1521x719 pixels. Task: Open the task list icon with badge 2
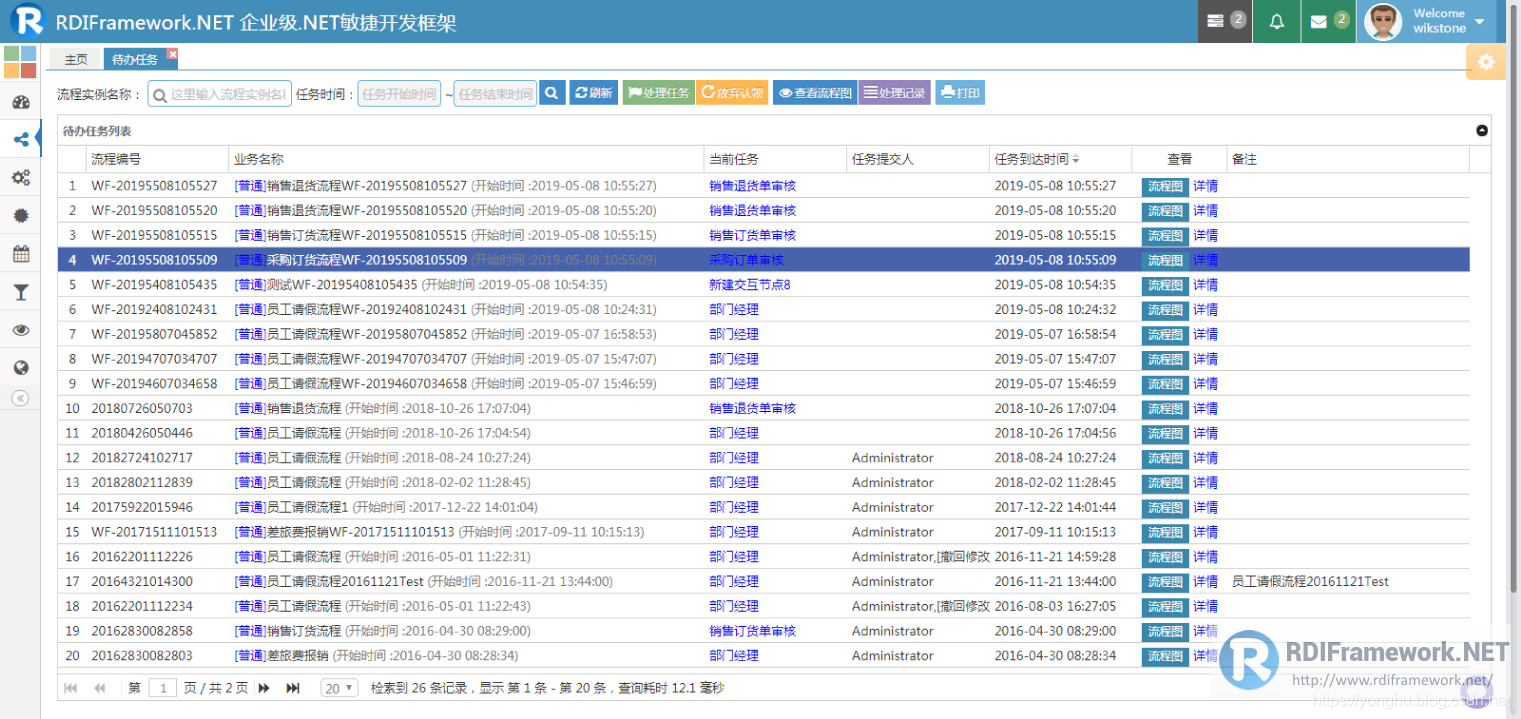(1225, 21)
